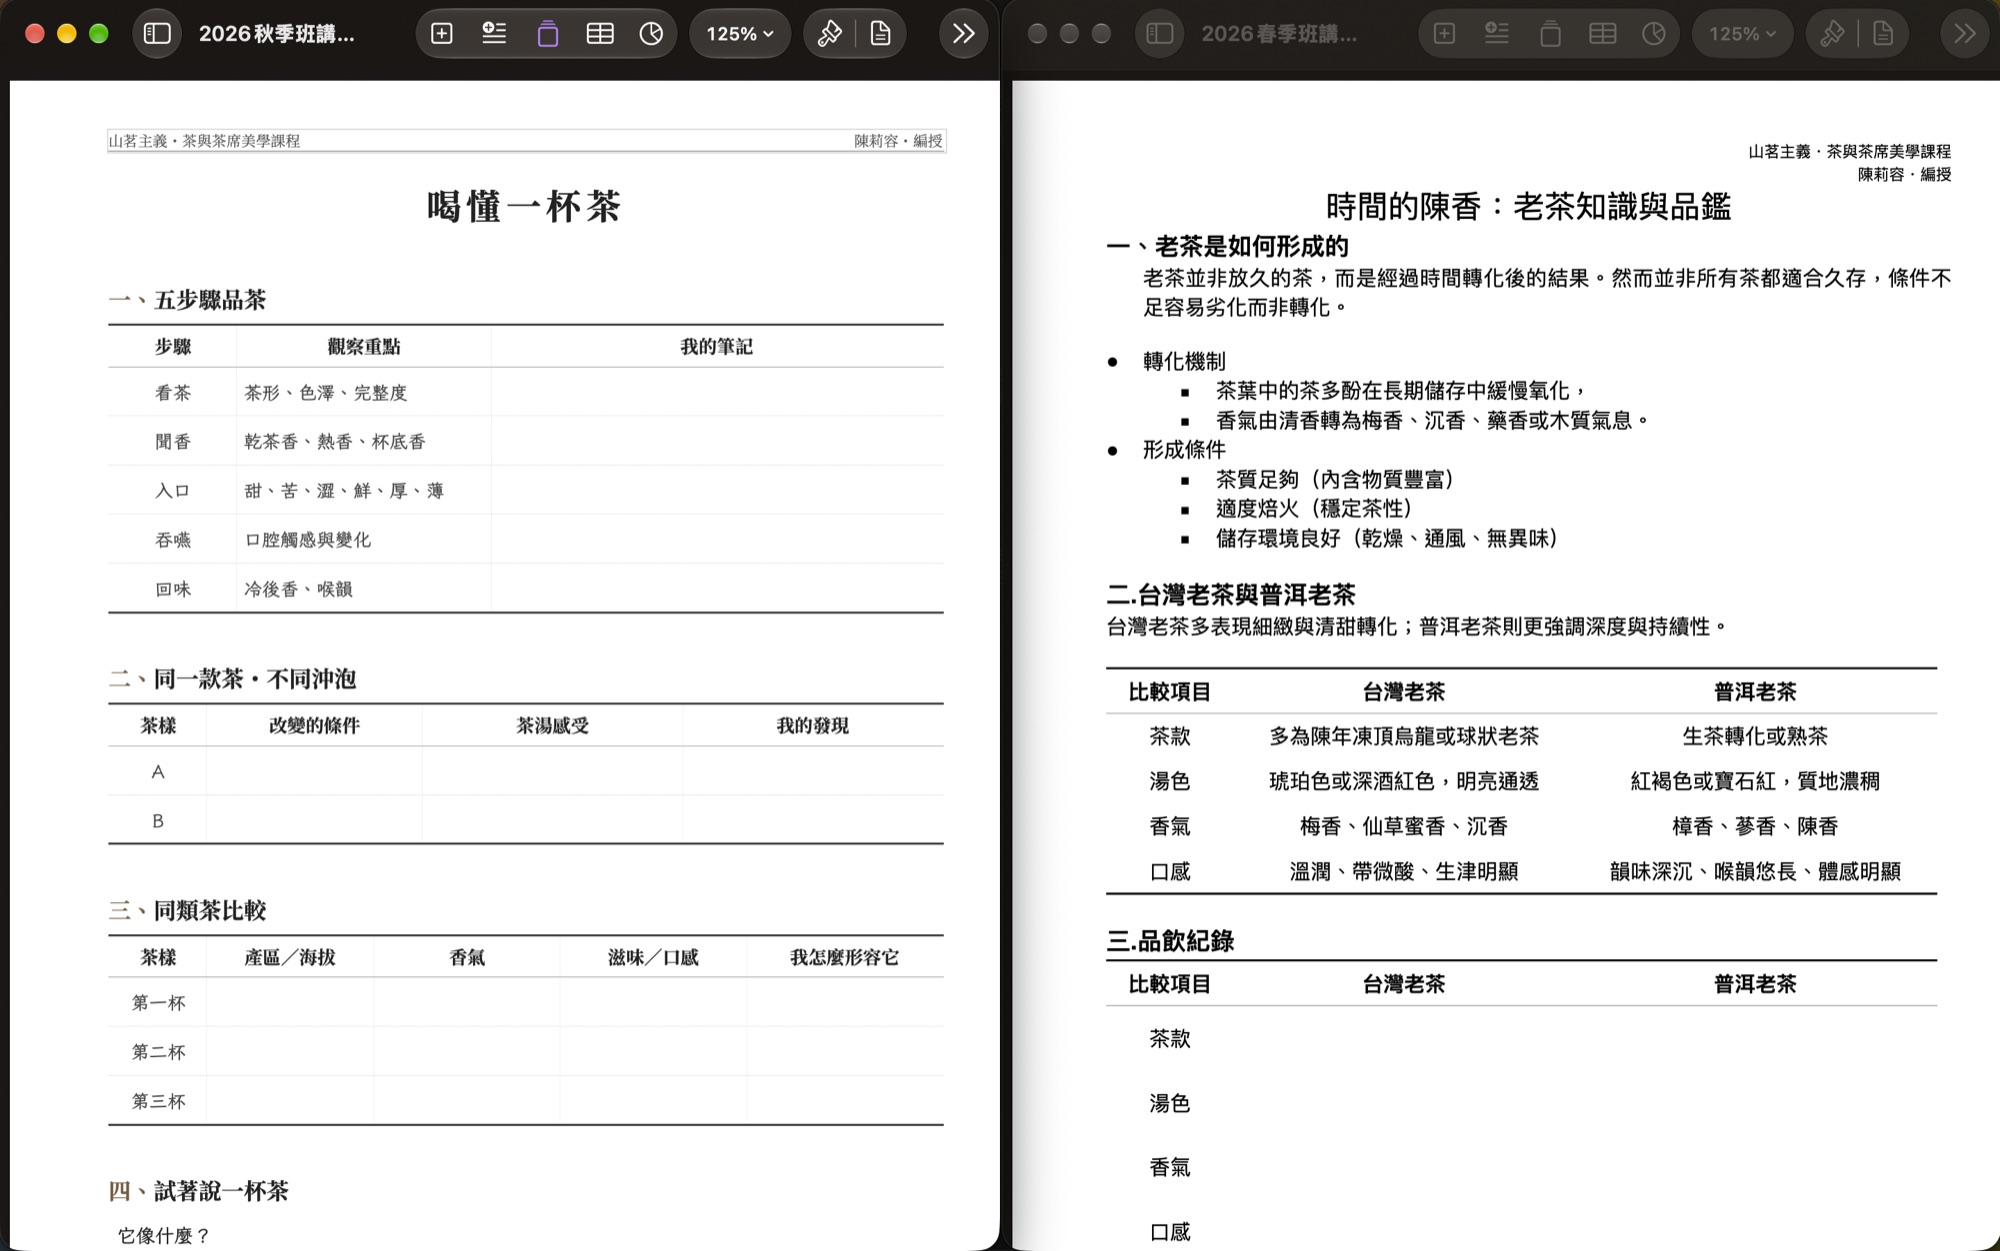Insert a Table in the 秋季班 window
Image resolution: width=2000 pixels, height=1251 pixels.
point(600,34)
